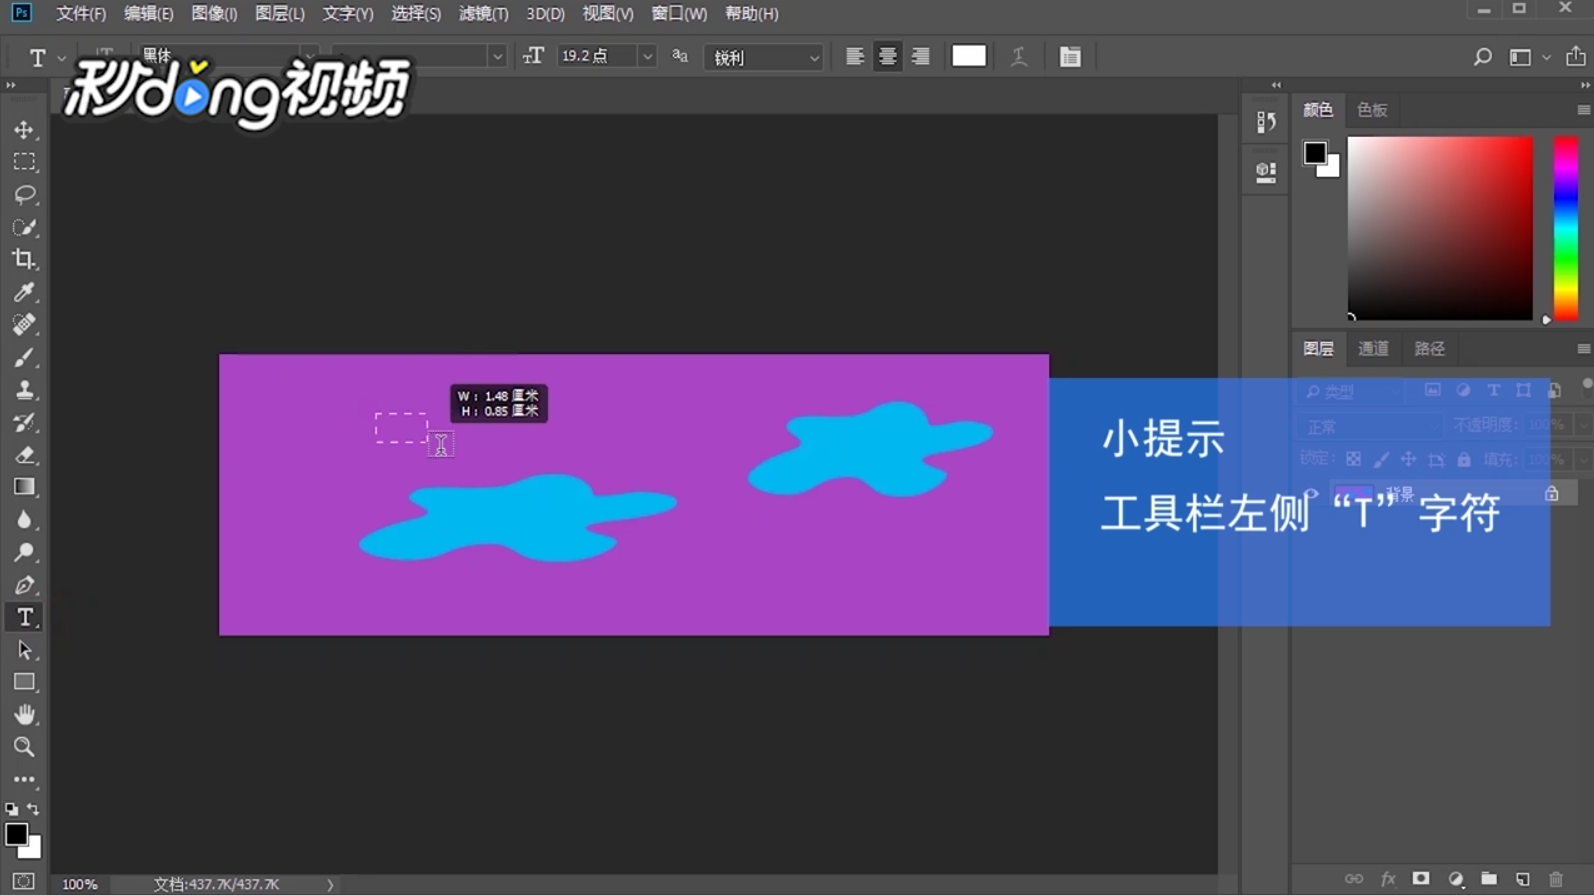The height and width of the screenshot is (895, 1594).
Task: Open the anti-aliasing method dropdown
Action: [x=764, y=57]
